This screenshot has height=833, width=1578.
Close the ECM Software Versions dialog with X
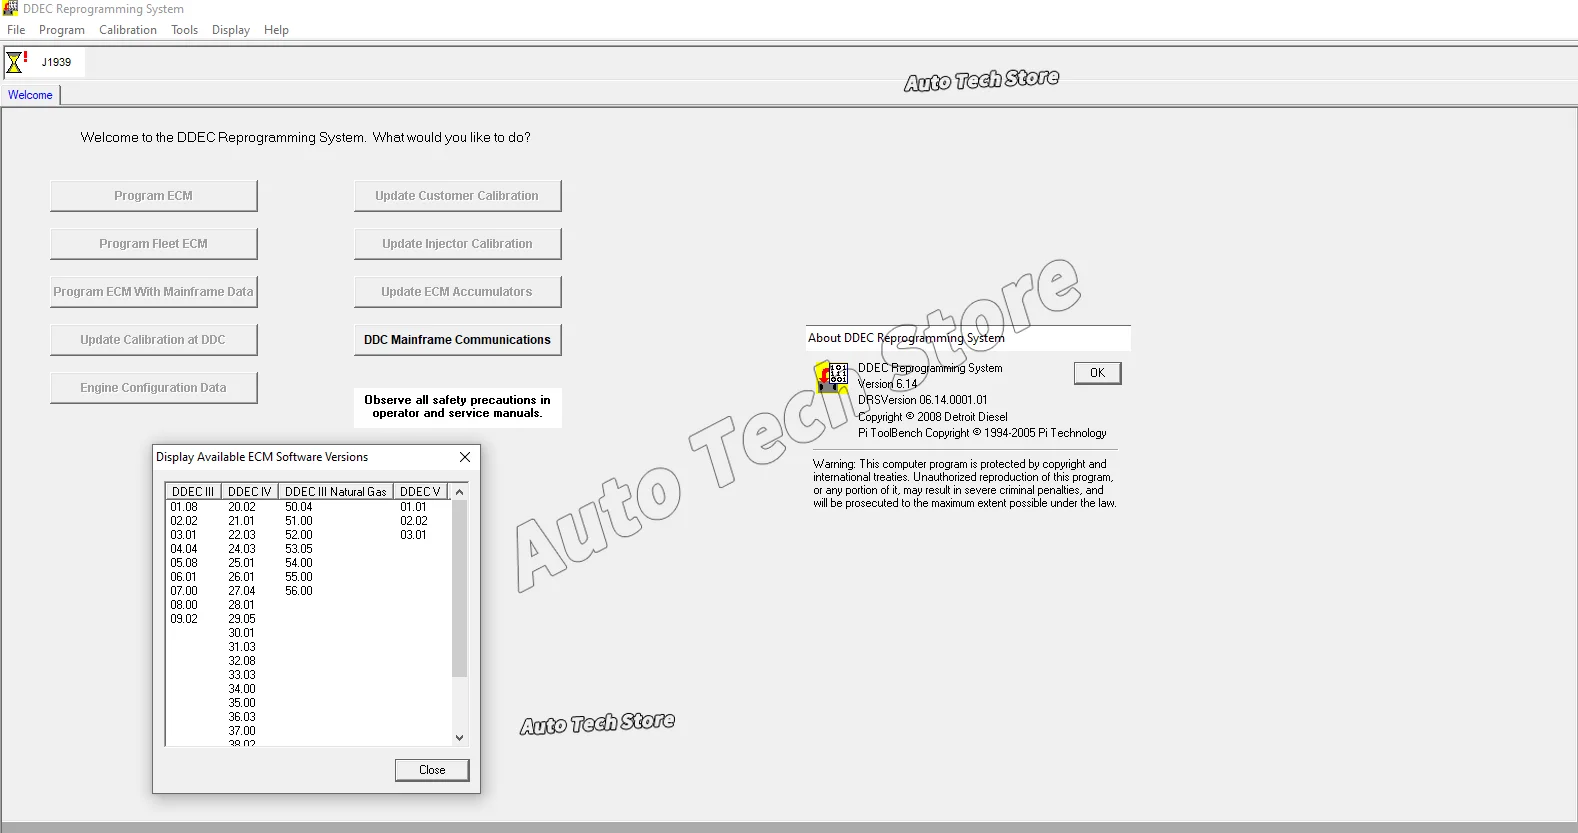(465, 457)
